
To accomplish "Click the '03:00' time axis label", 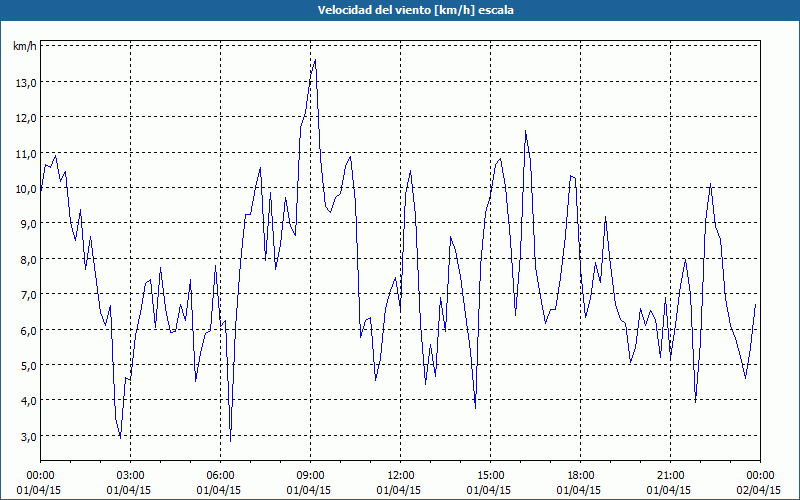I will click(x=130, y=476).
